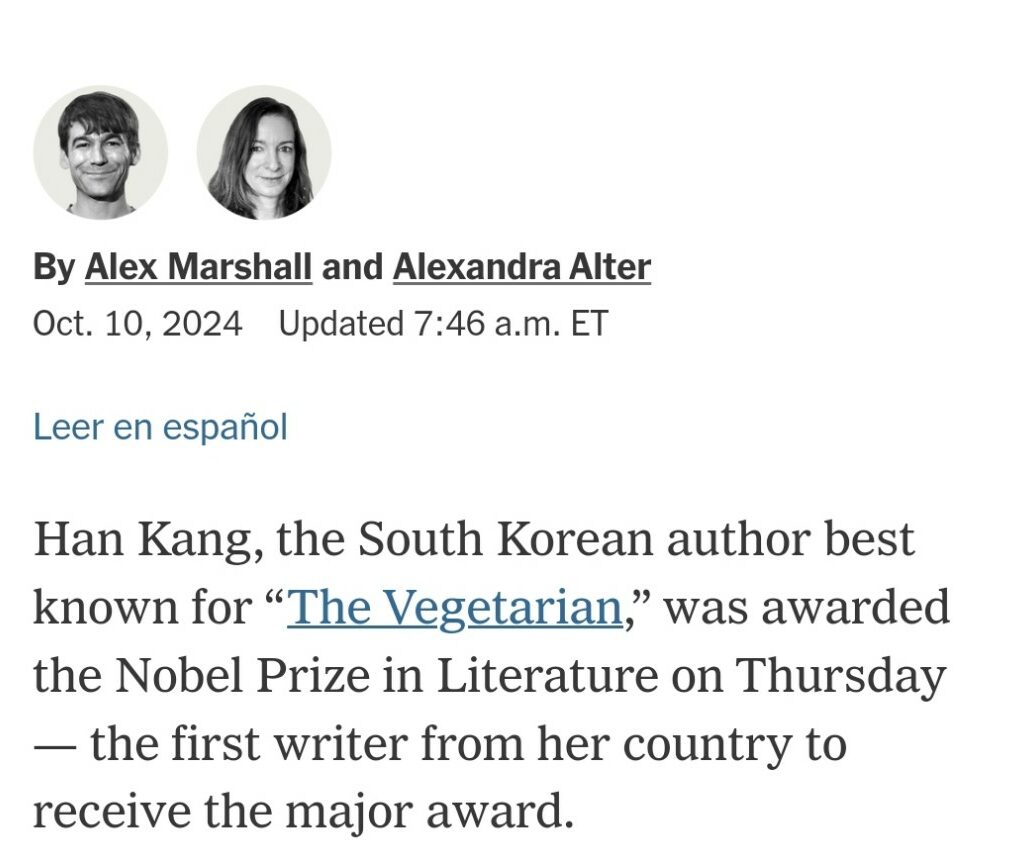This screenshot has width=1024, height=859.
Task: Follow the link to "The Vegetarian"
Action: [x=455, y=608]
